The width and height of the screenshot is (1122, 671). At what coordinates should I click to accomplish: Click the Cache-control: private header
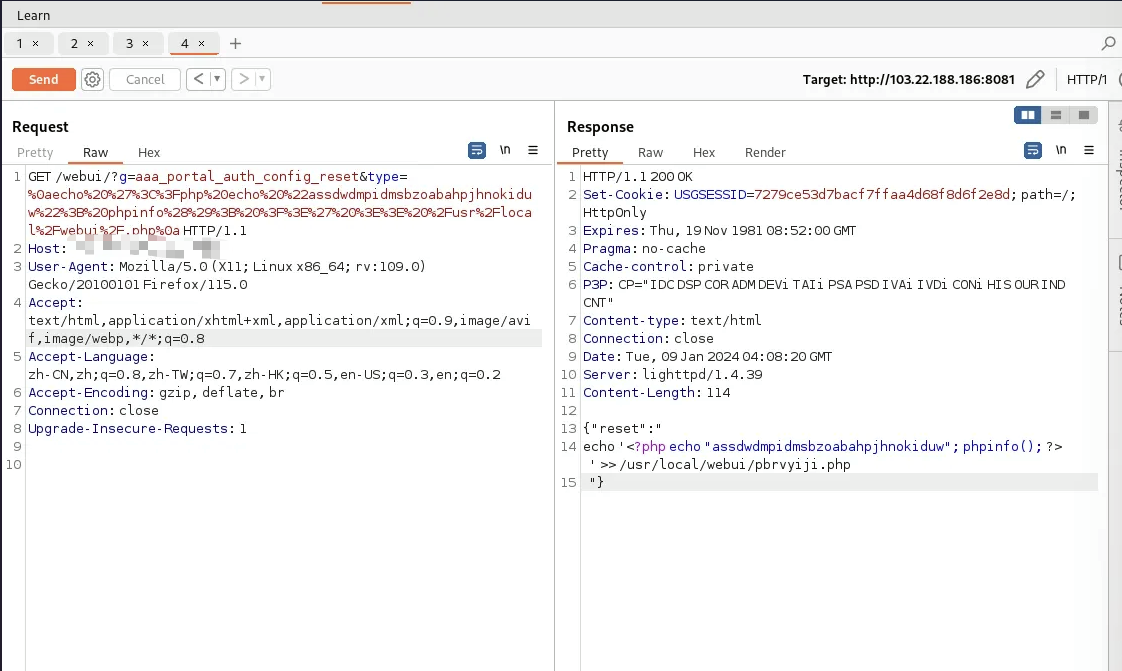point(668,266)
